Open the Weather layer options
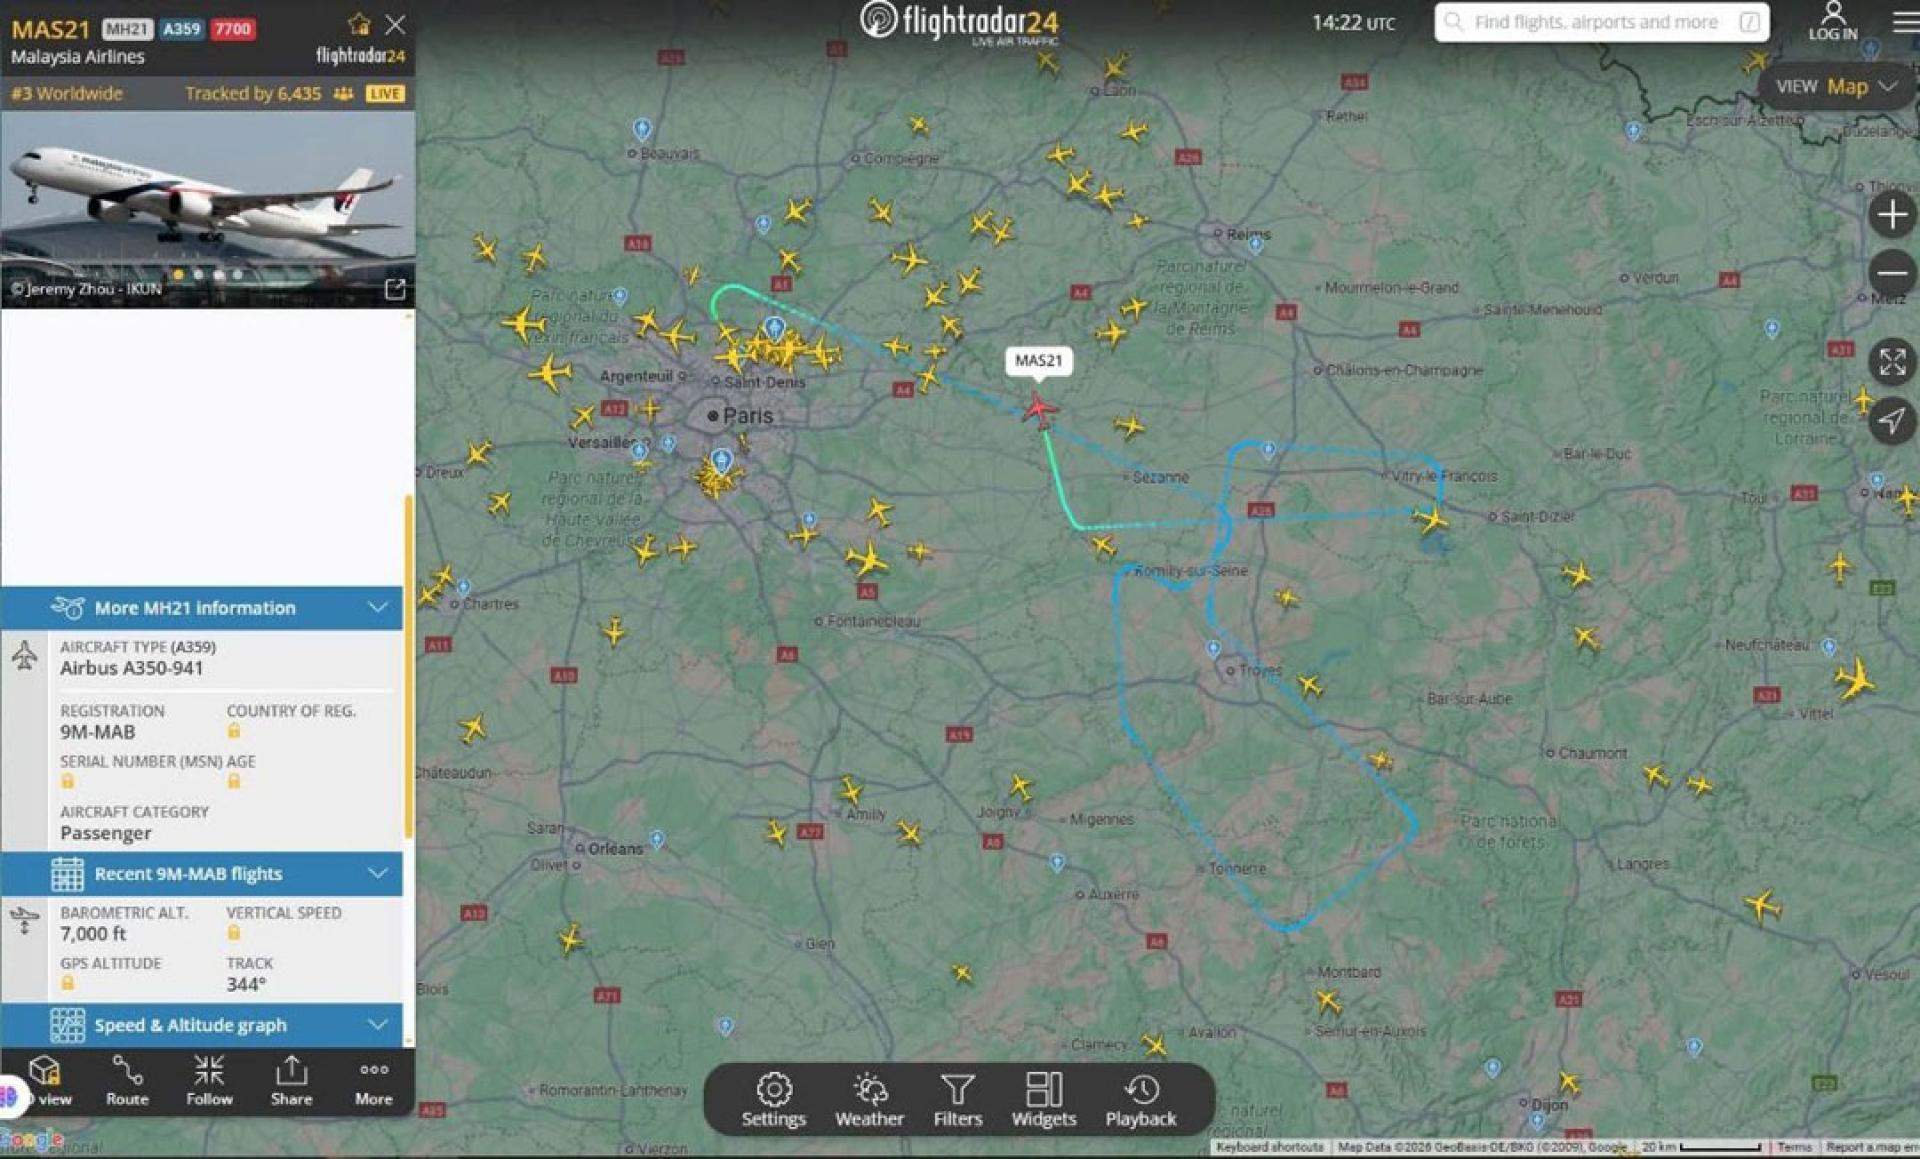Screen dimensions: 1920x1159 pyautogui.click(x=869, y=1100)
